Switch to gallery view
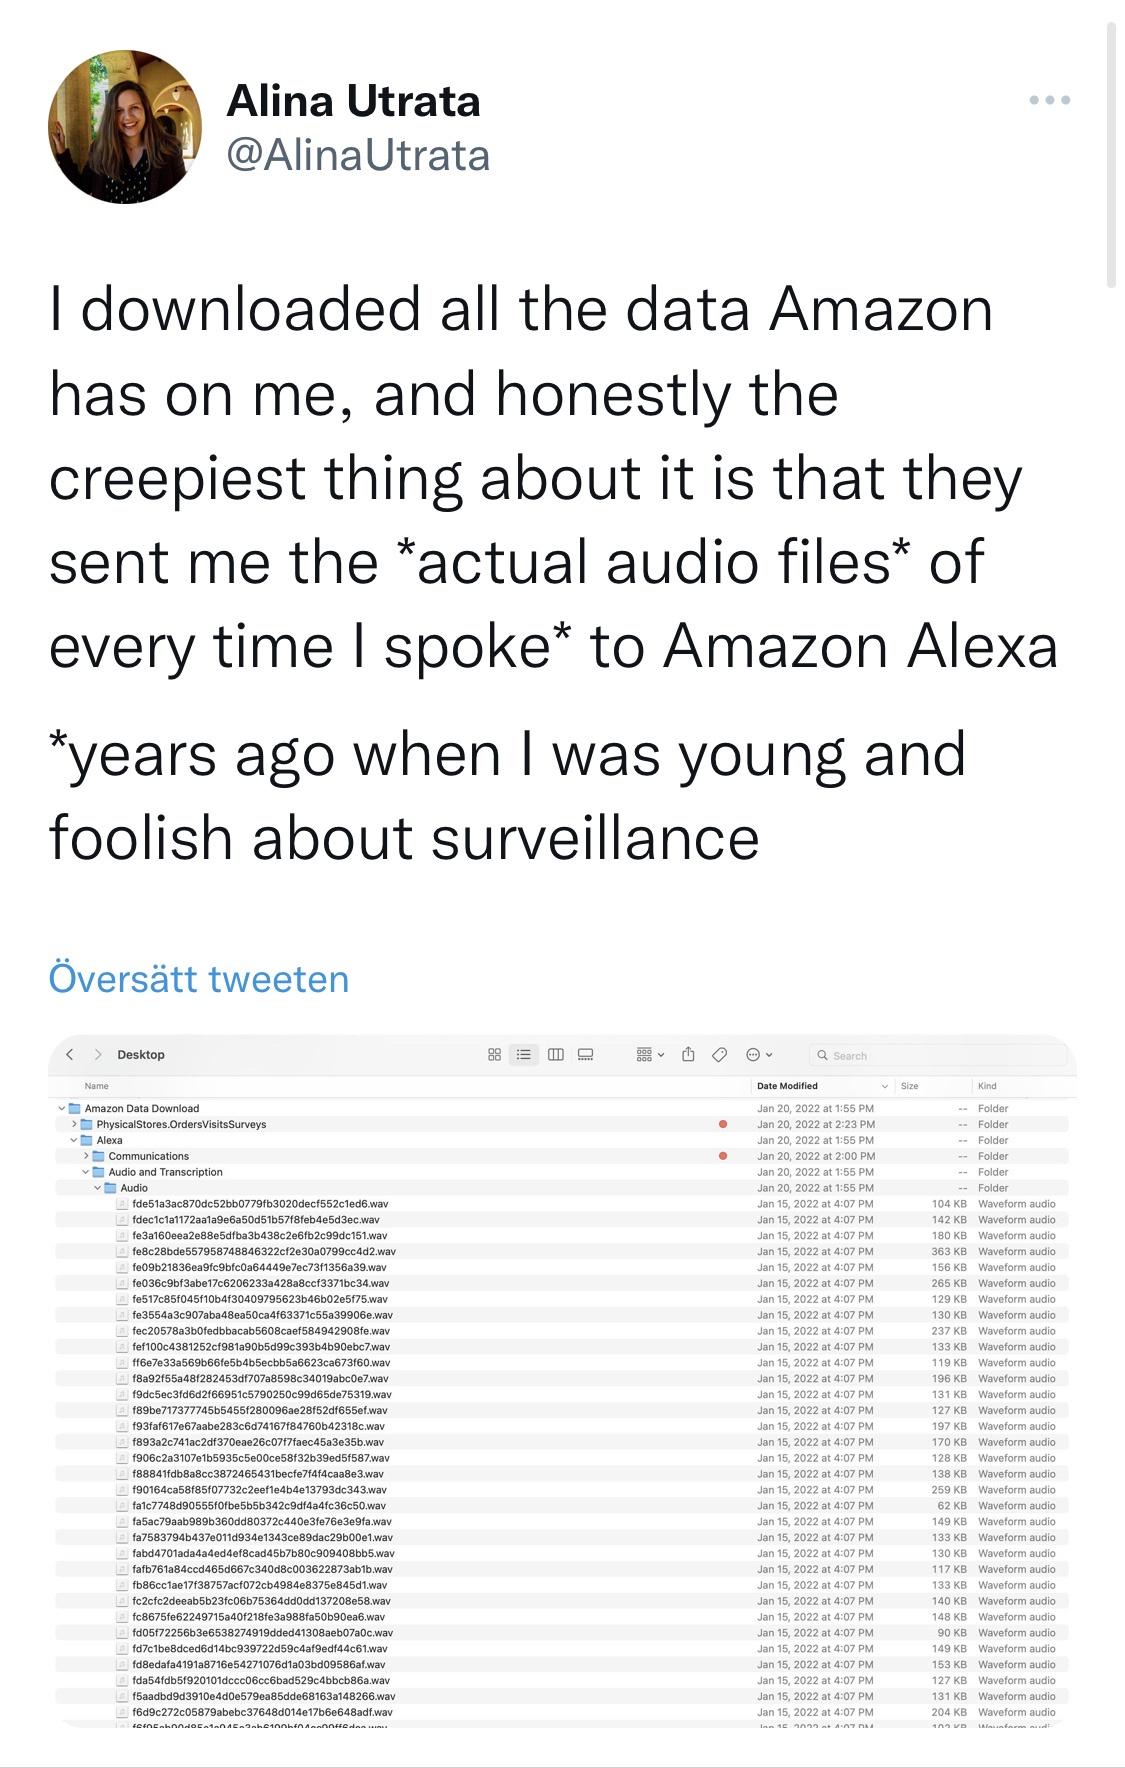 pos(586,1054)
